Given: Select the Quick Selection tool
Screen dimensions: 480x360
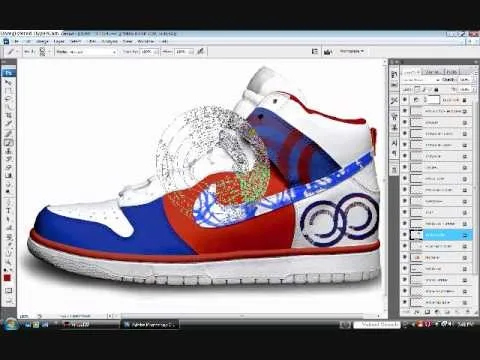Looking at the screenshot, I should (x=9, y=107).
